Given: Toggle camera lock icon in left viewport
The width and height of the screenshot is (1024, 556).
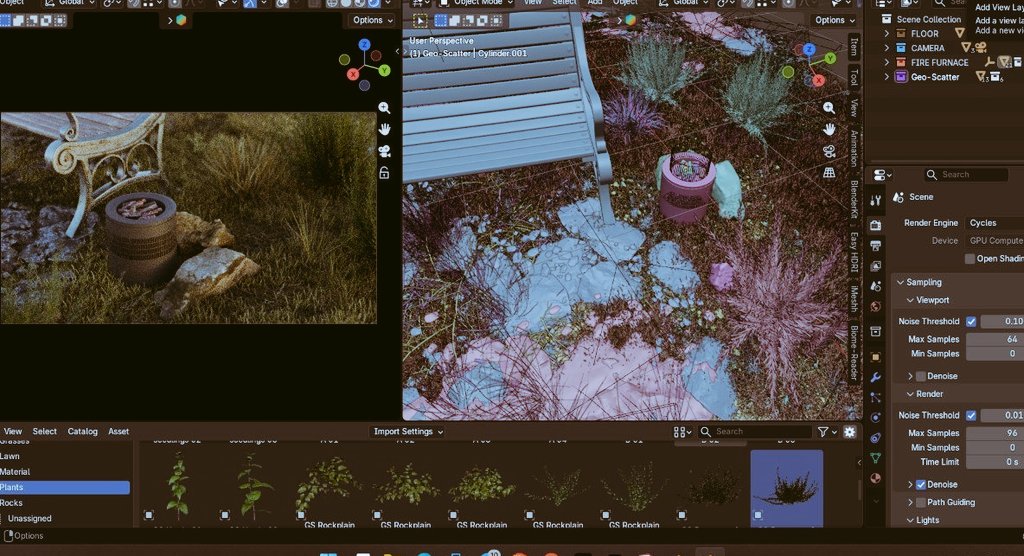Looking at the screenshot, I should click(384, 173).
